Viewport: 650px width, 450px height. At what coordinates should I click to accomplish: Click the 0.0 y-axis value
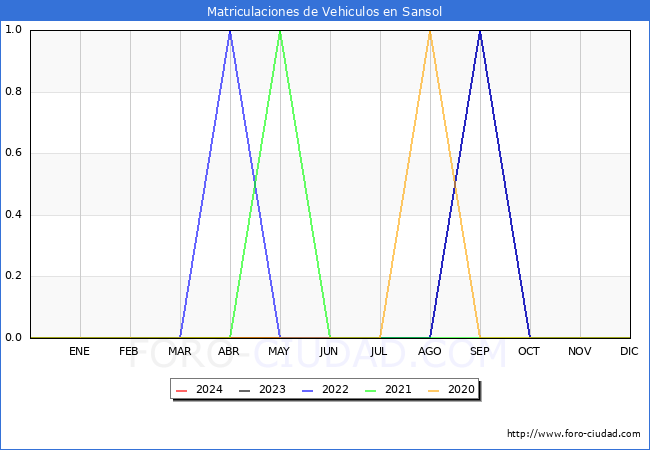(x=13, y=337)
